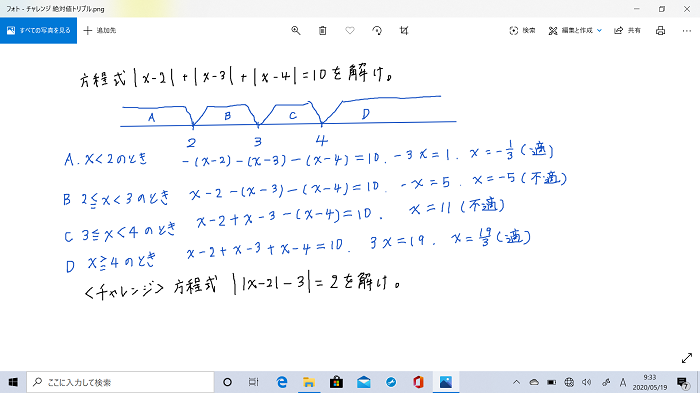700x393 pixels.
Task: Delete the photo with trash icon
Action: tap(322, 30)
